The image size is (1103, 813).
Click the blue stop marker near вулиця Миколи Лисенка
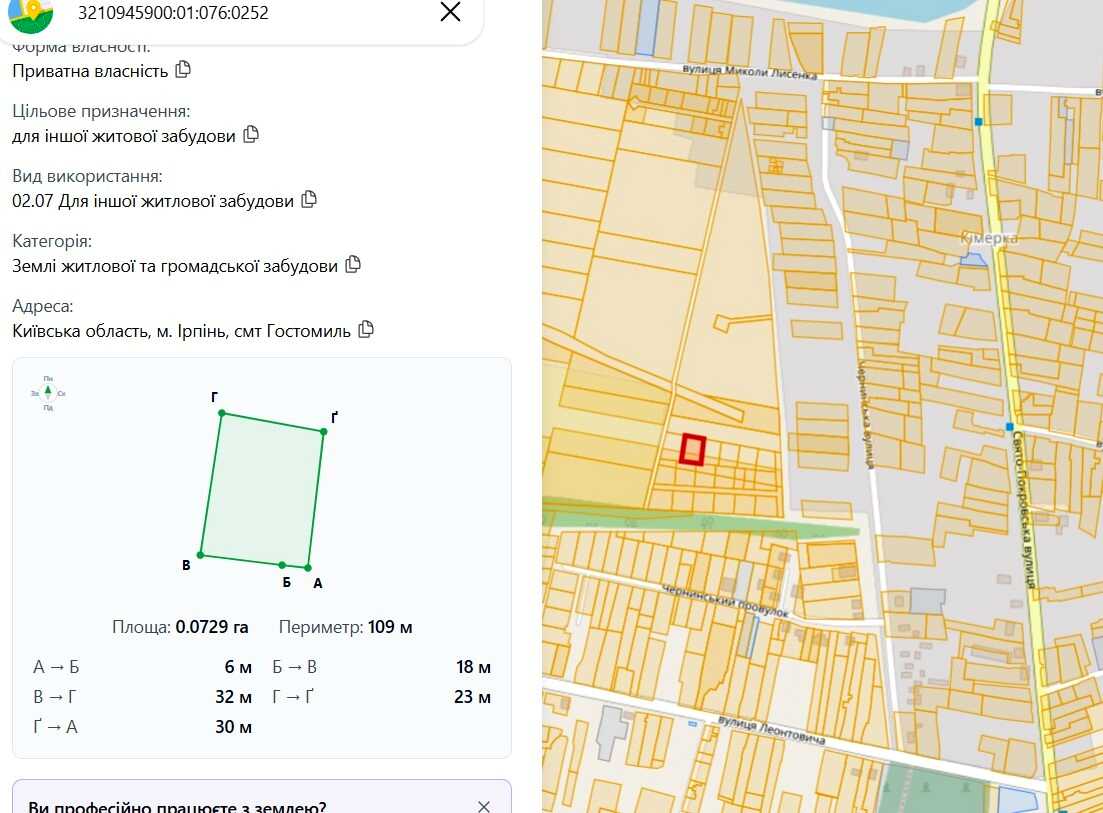(978, 122)
